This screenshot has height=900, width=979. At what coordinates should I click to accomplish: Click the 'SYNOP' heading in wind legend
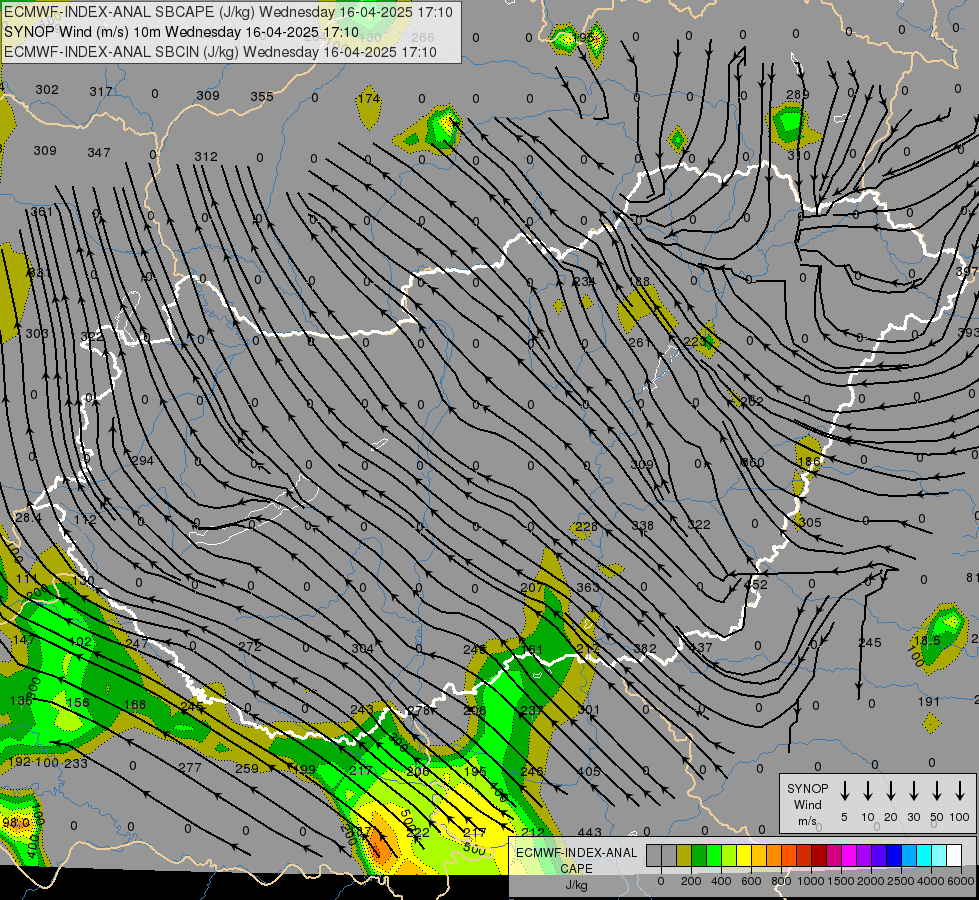pos(807,788)
